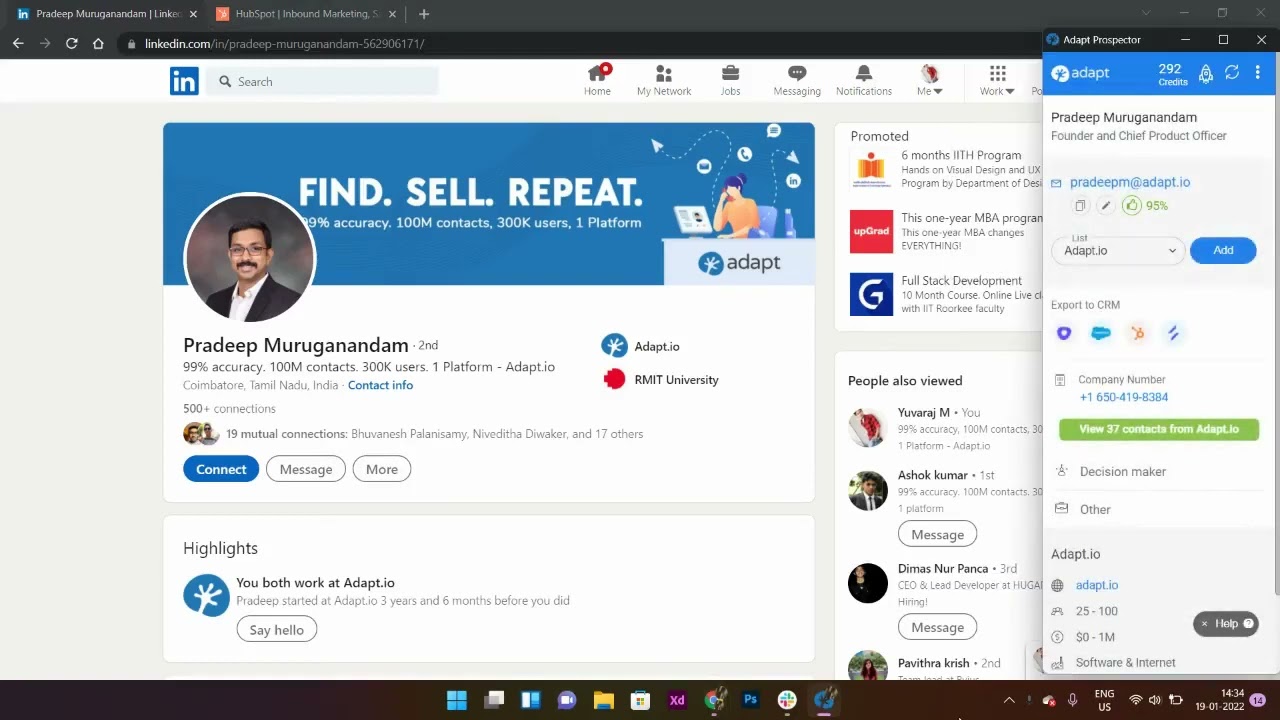Copy the email with copy icon

(x=1080, y=205)
